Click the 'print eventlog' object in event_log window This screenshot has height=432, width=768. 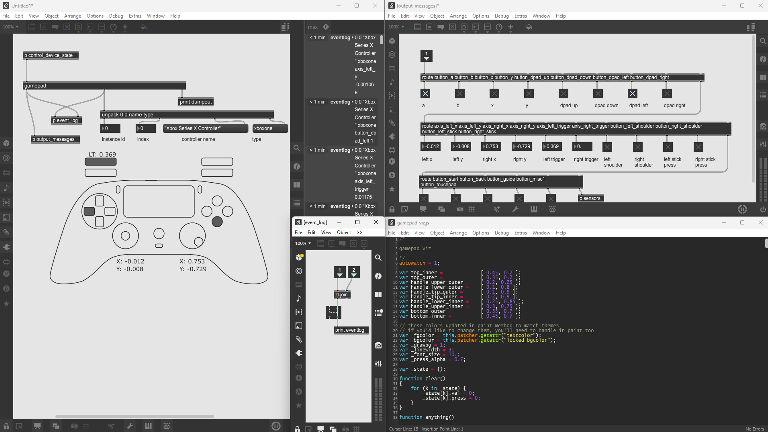tap(351, 330)
